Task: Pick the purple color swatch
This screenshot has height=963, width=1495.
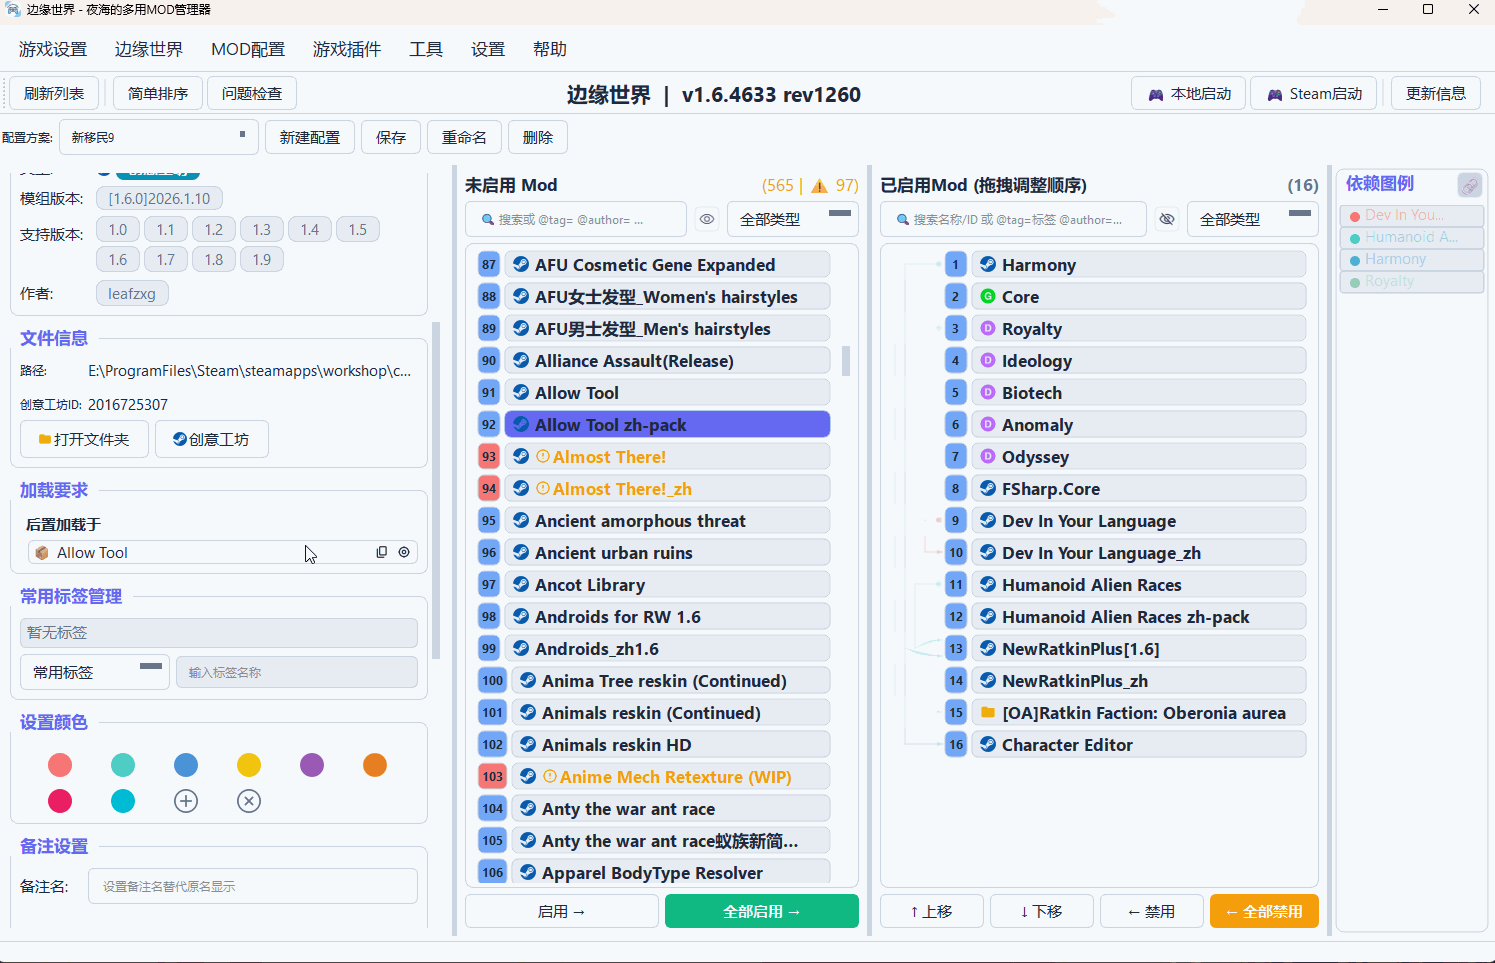Action: [312, 765]
